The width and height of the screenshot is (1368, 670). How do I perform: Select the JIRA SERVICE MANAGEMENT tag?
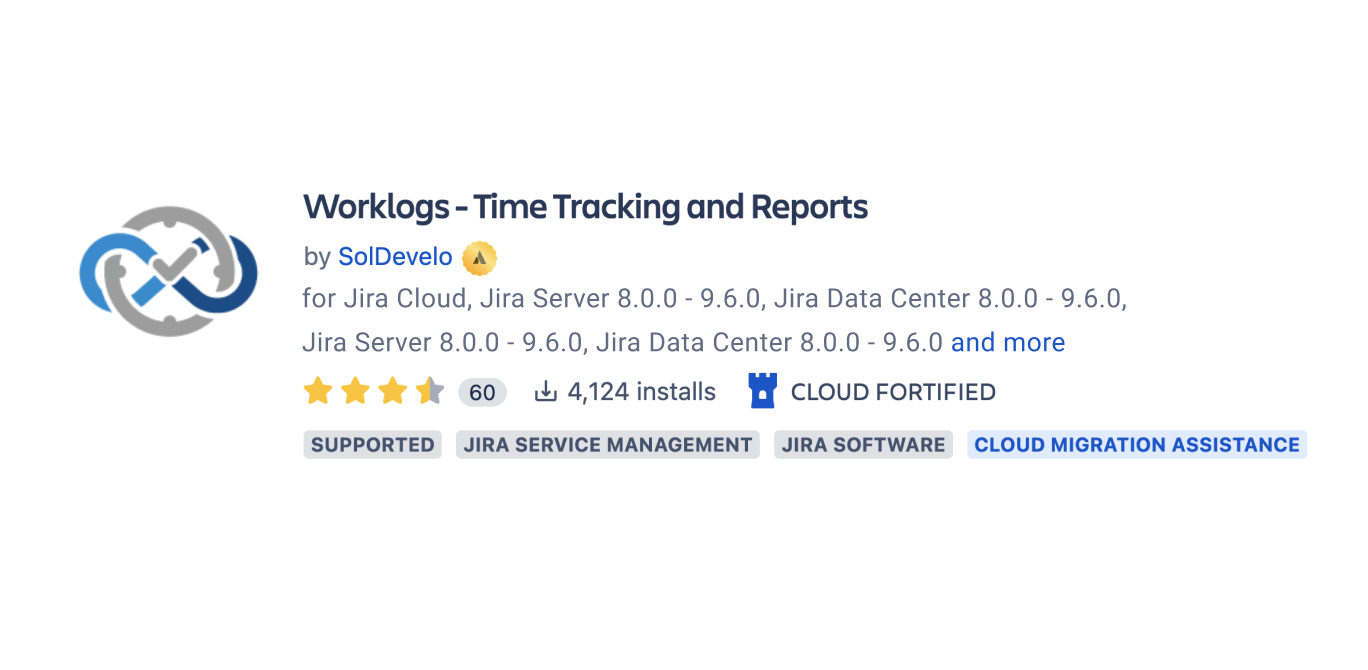(607, 444)
